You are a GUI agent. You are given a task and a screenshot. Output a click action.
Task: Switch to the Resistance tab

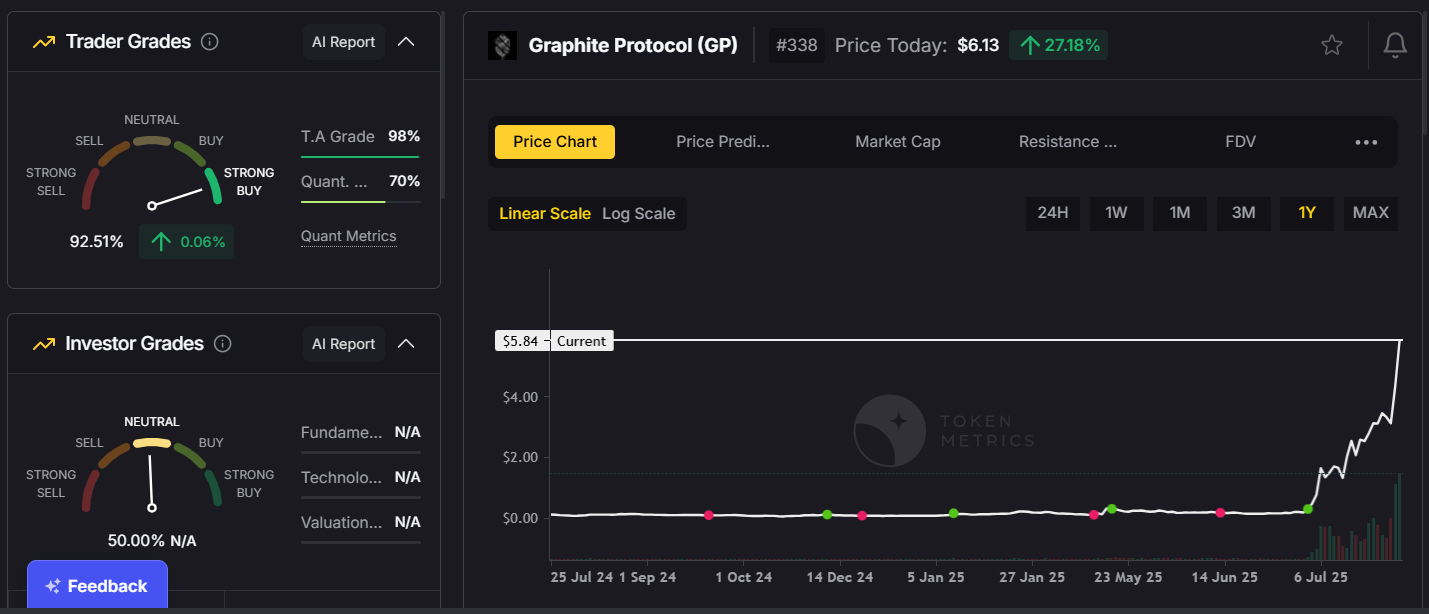1068,142
